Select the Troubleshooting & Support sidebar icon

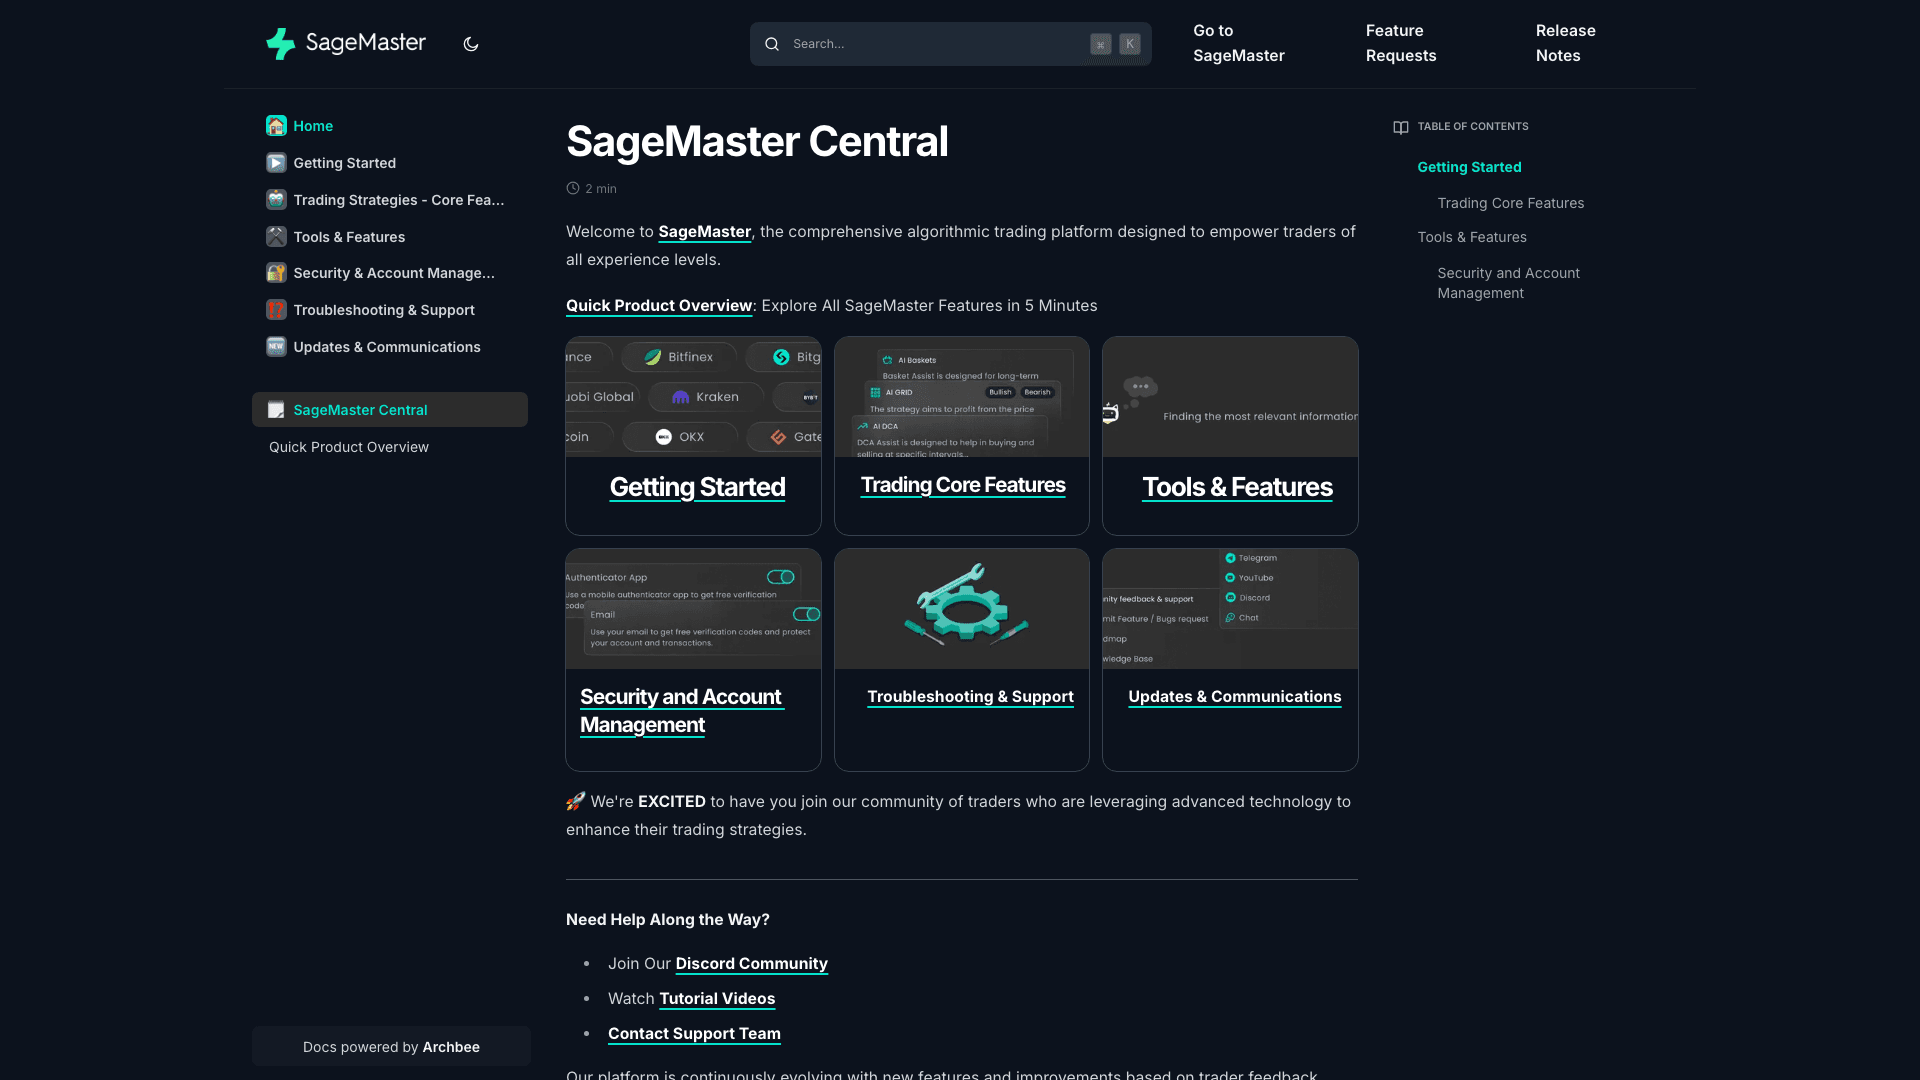click(276, 310)
